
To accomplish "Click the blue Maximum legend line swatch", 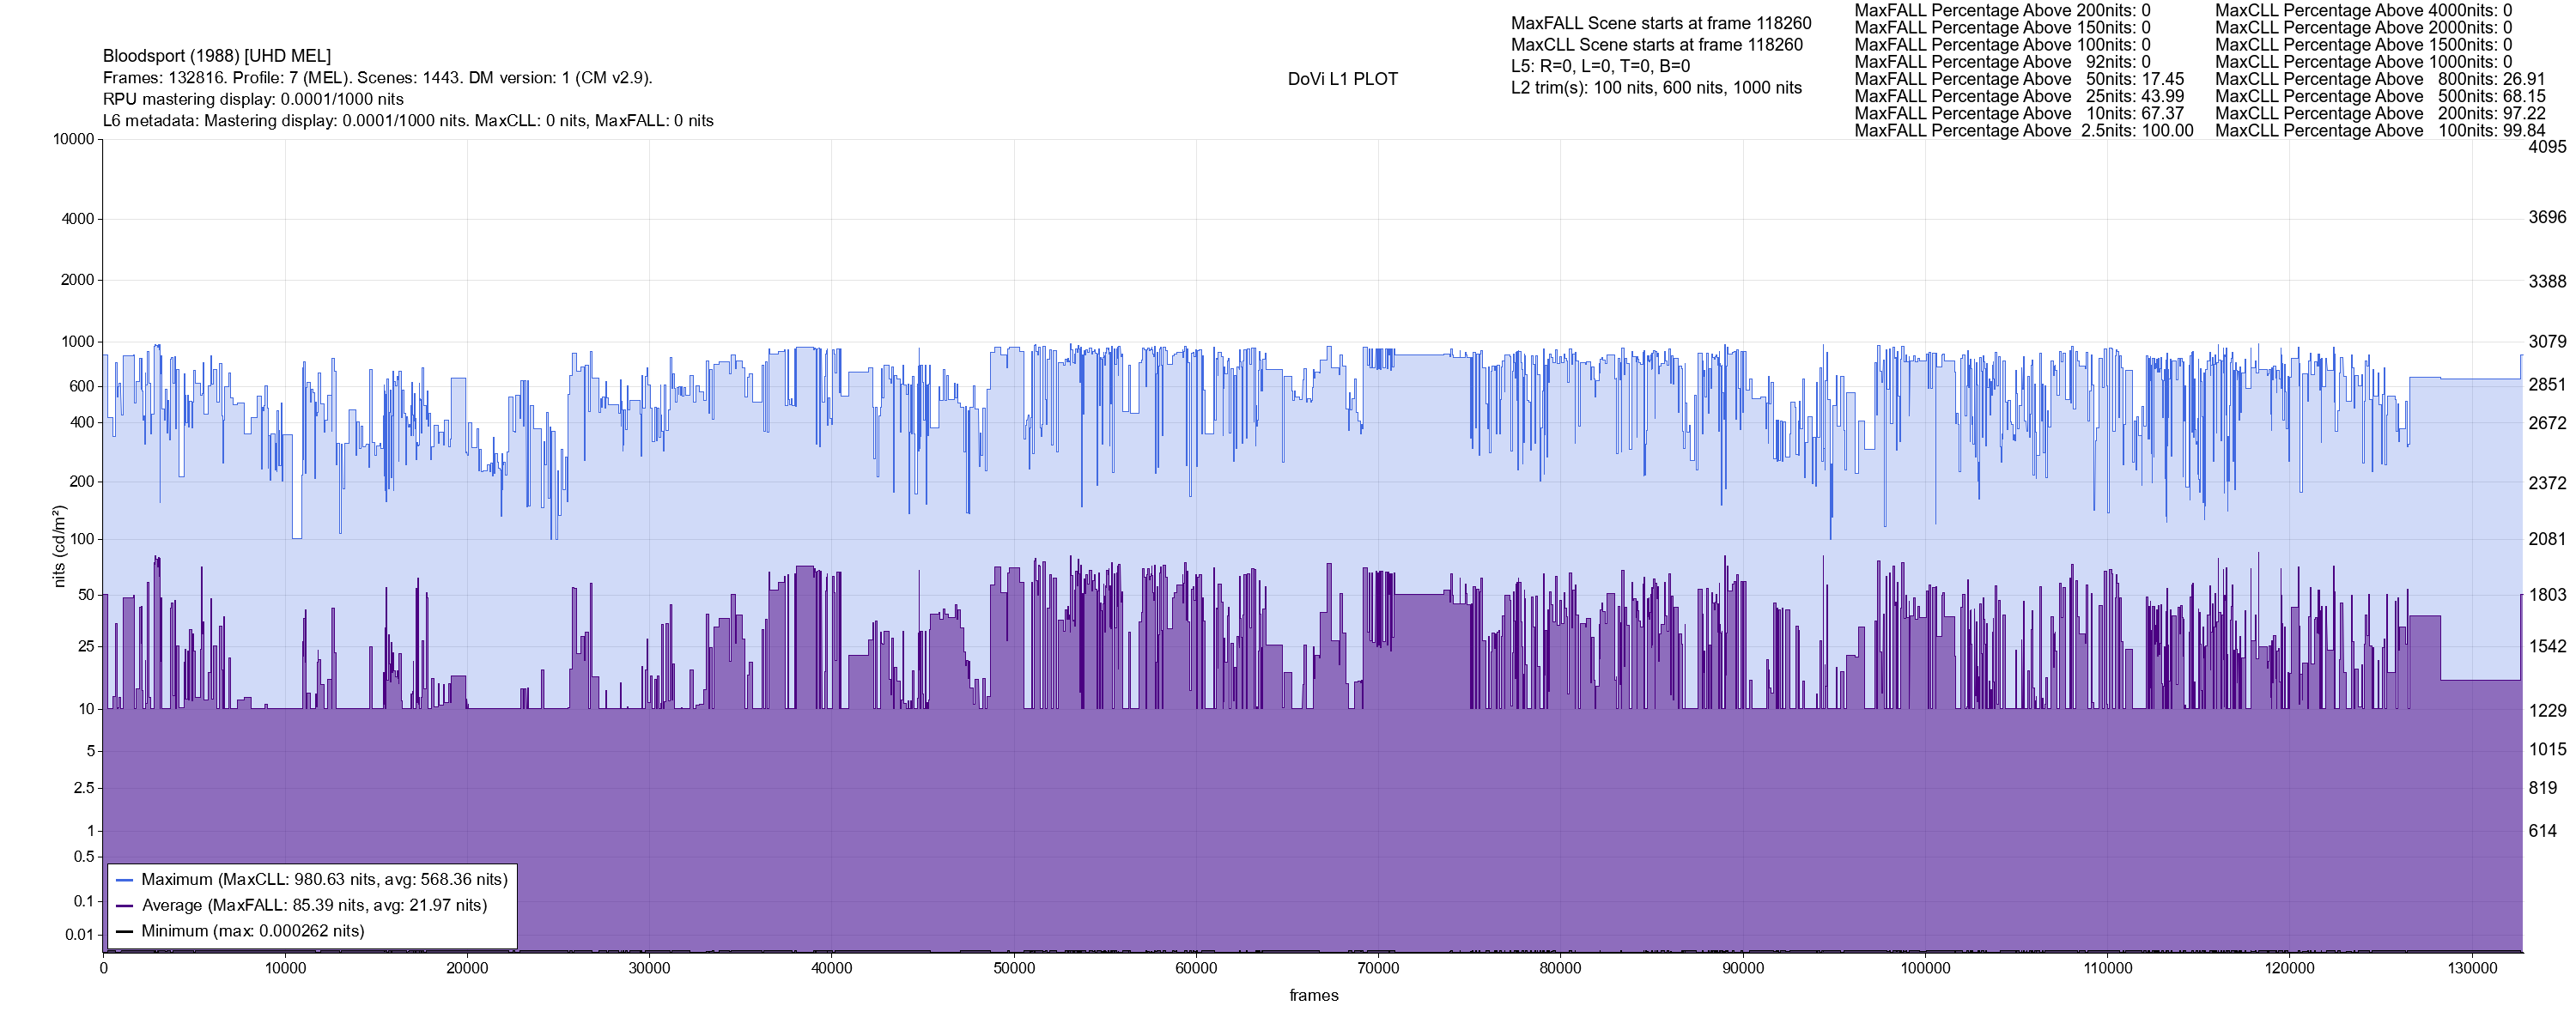I will pyautogui.click(x=125, y=880).
